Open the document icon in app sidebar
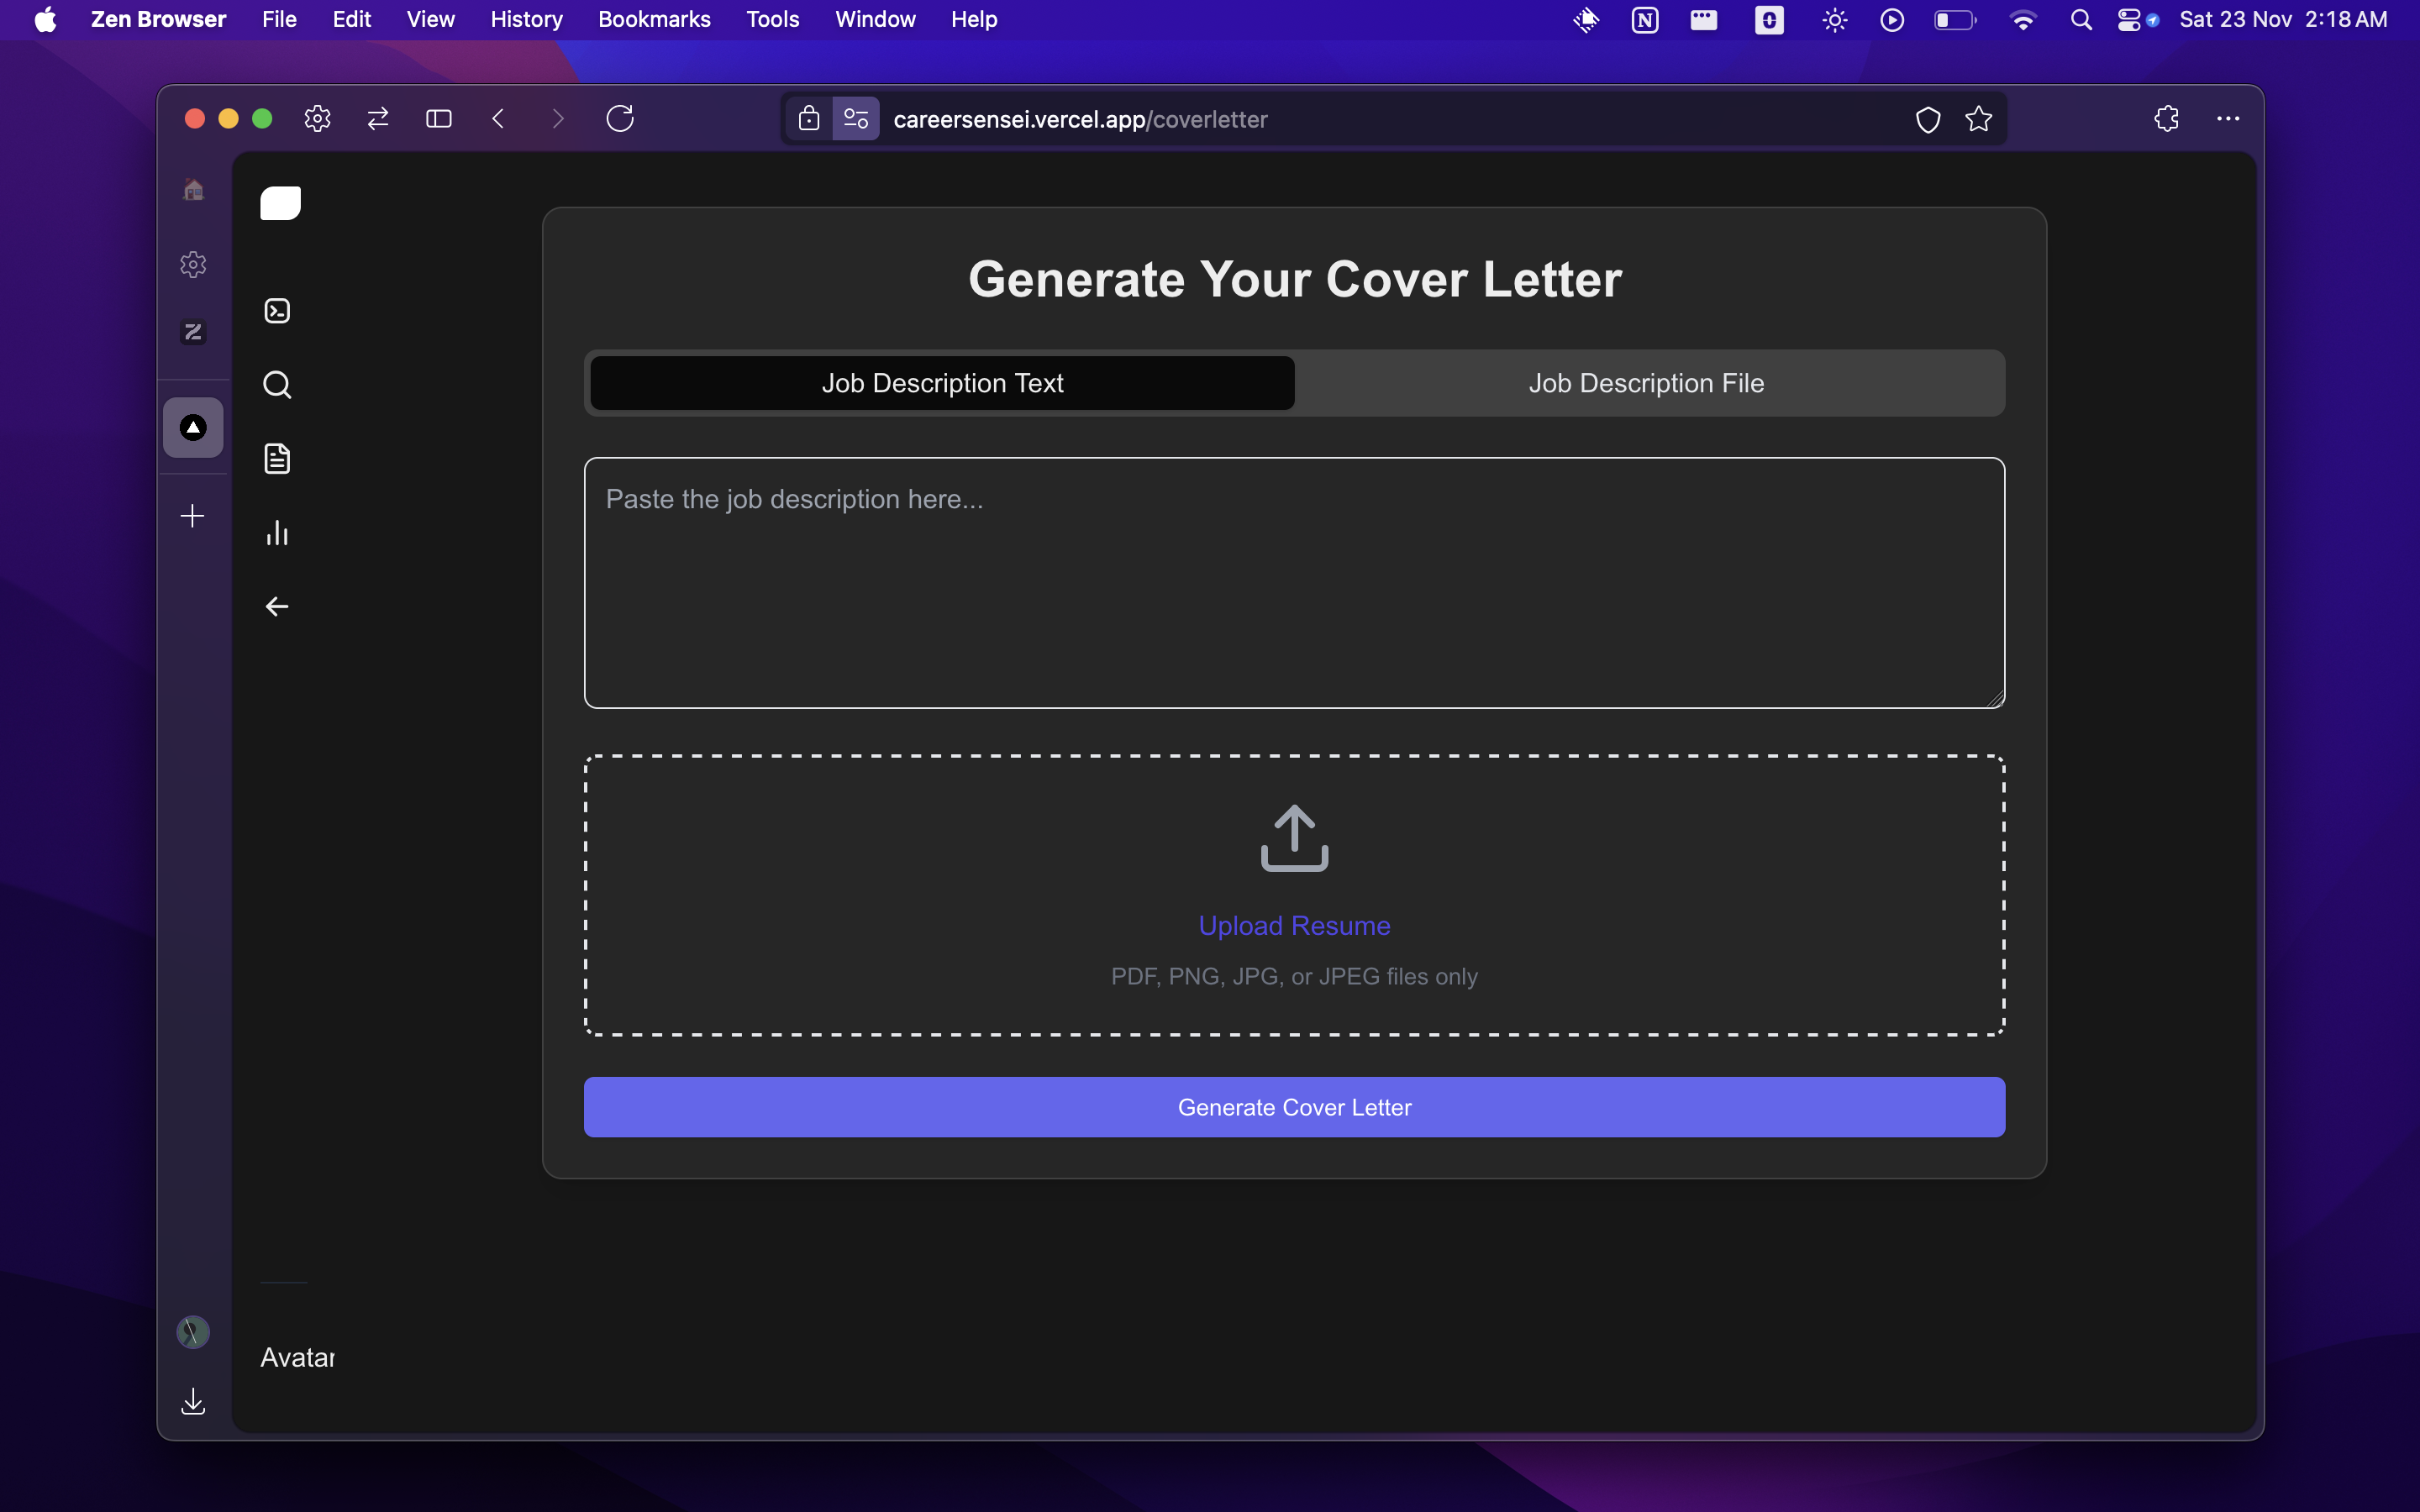 [x=277, y=459]
